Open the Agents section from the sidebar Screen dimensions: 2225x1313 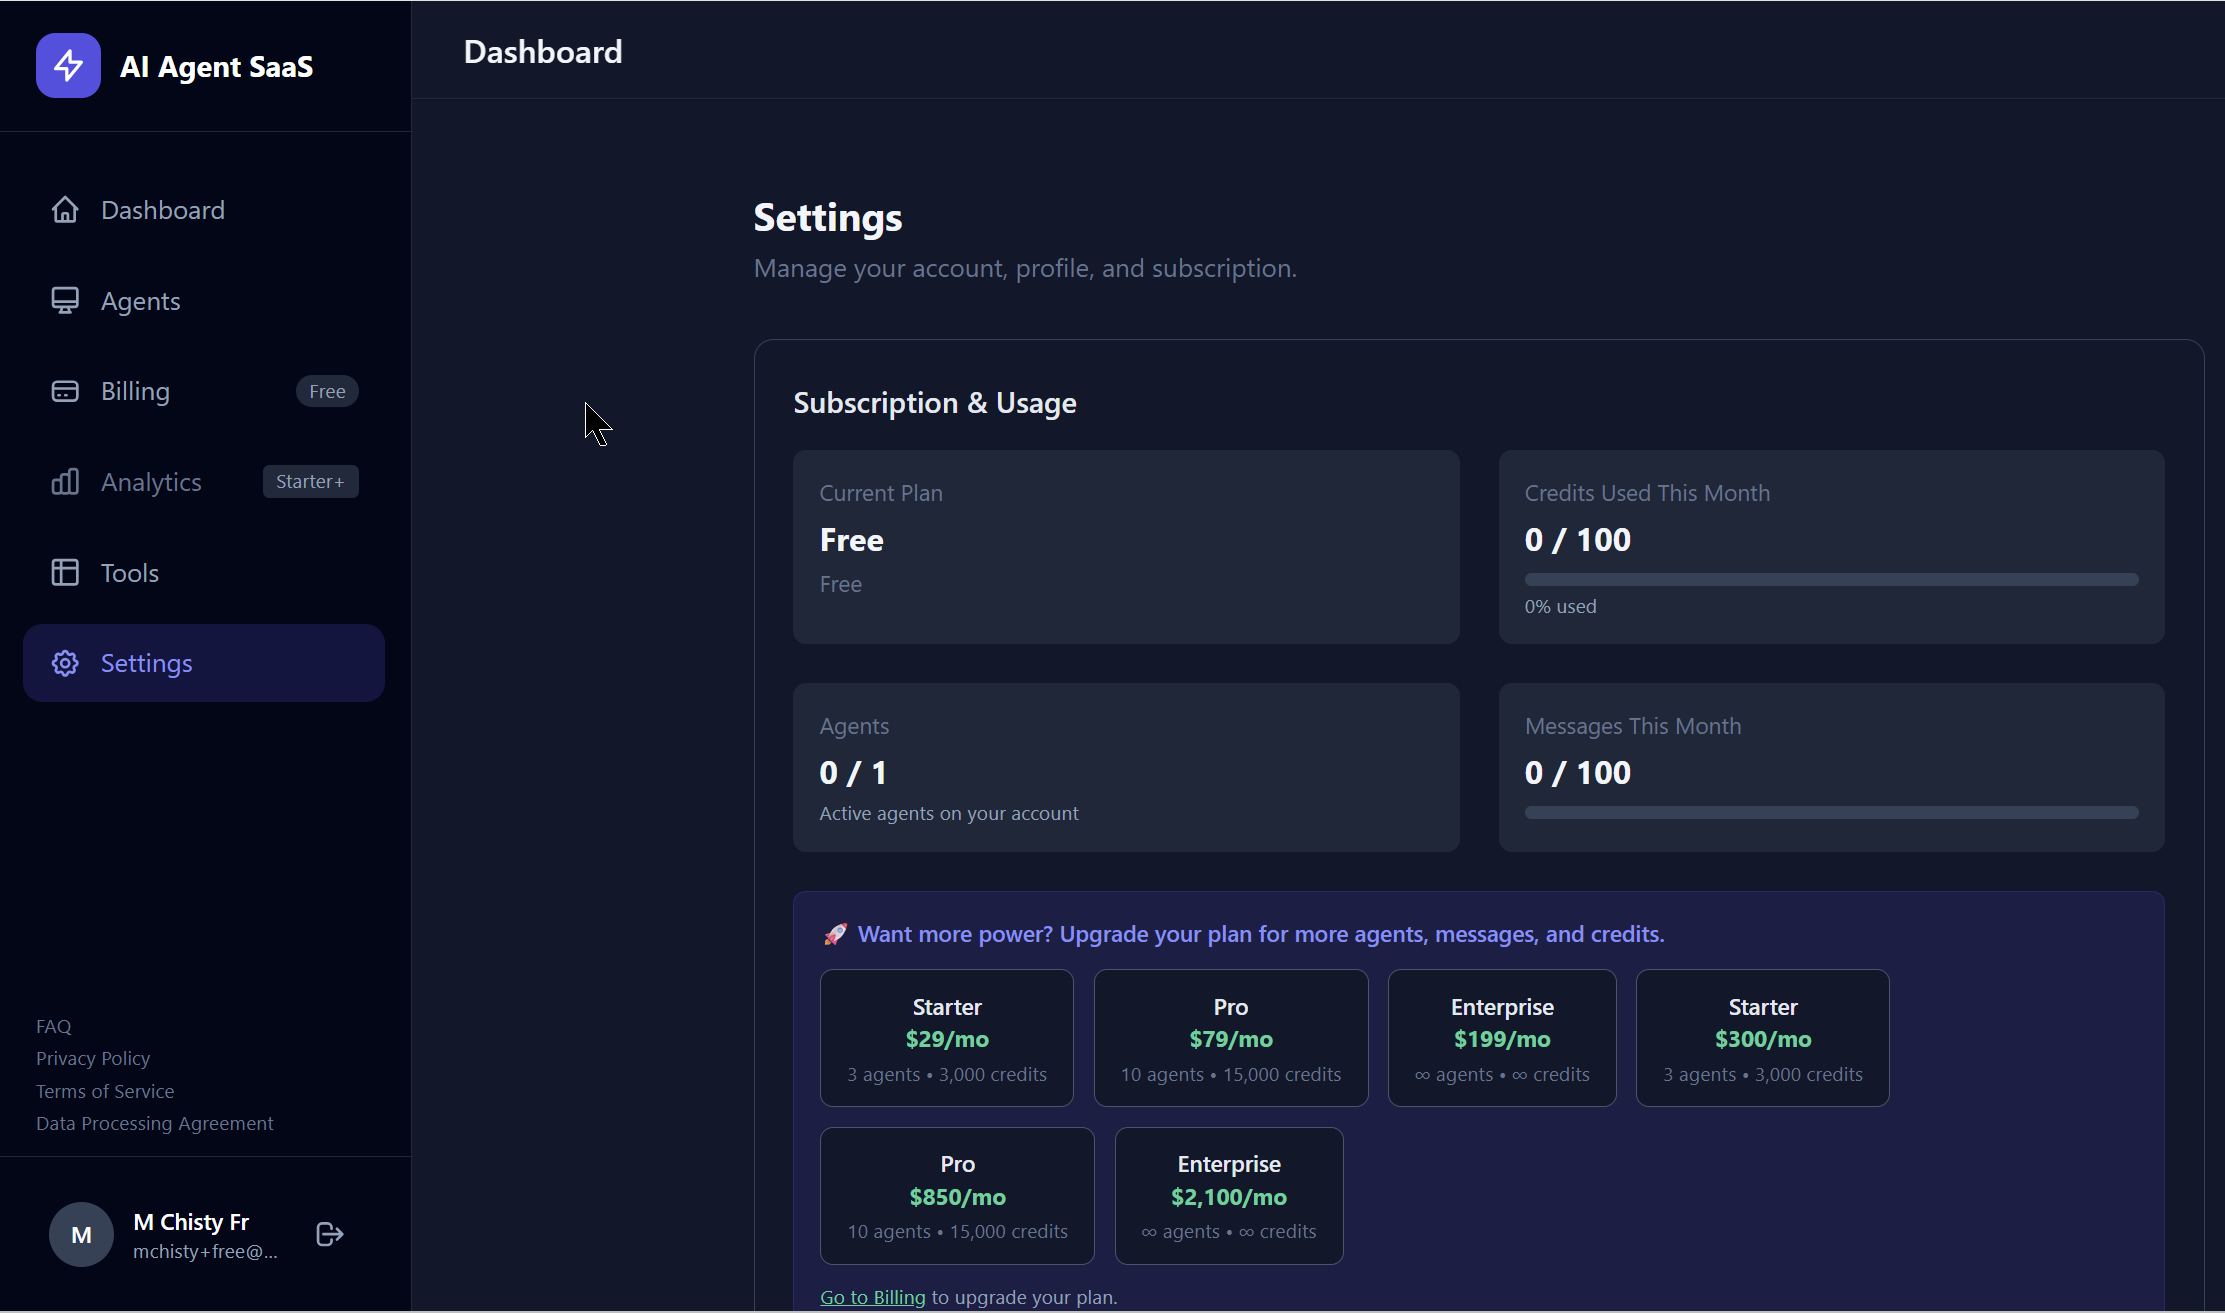coord(140,300)
